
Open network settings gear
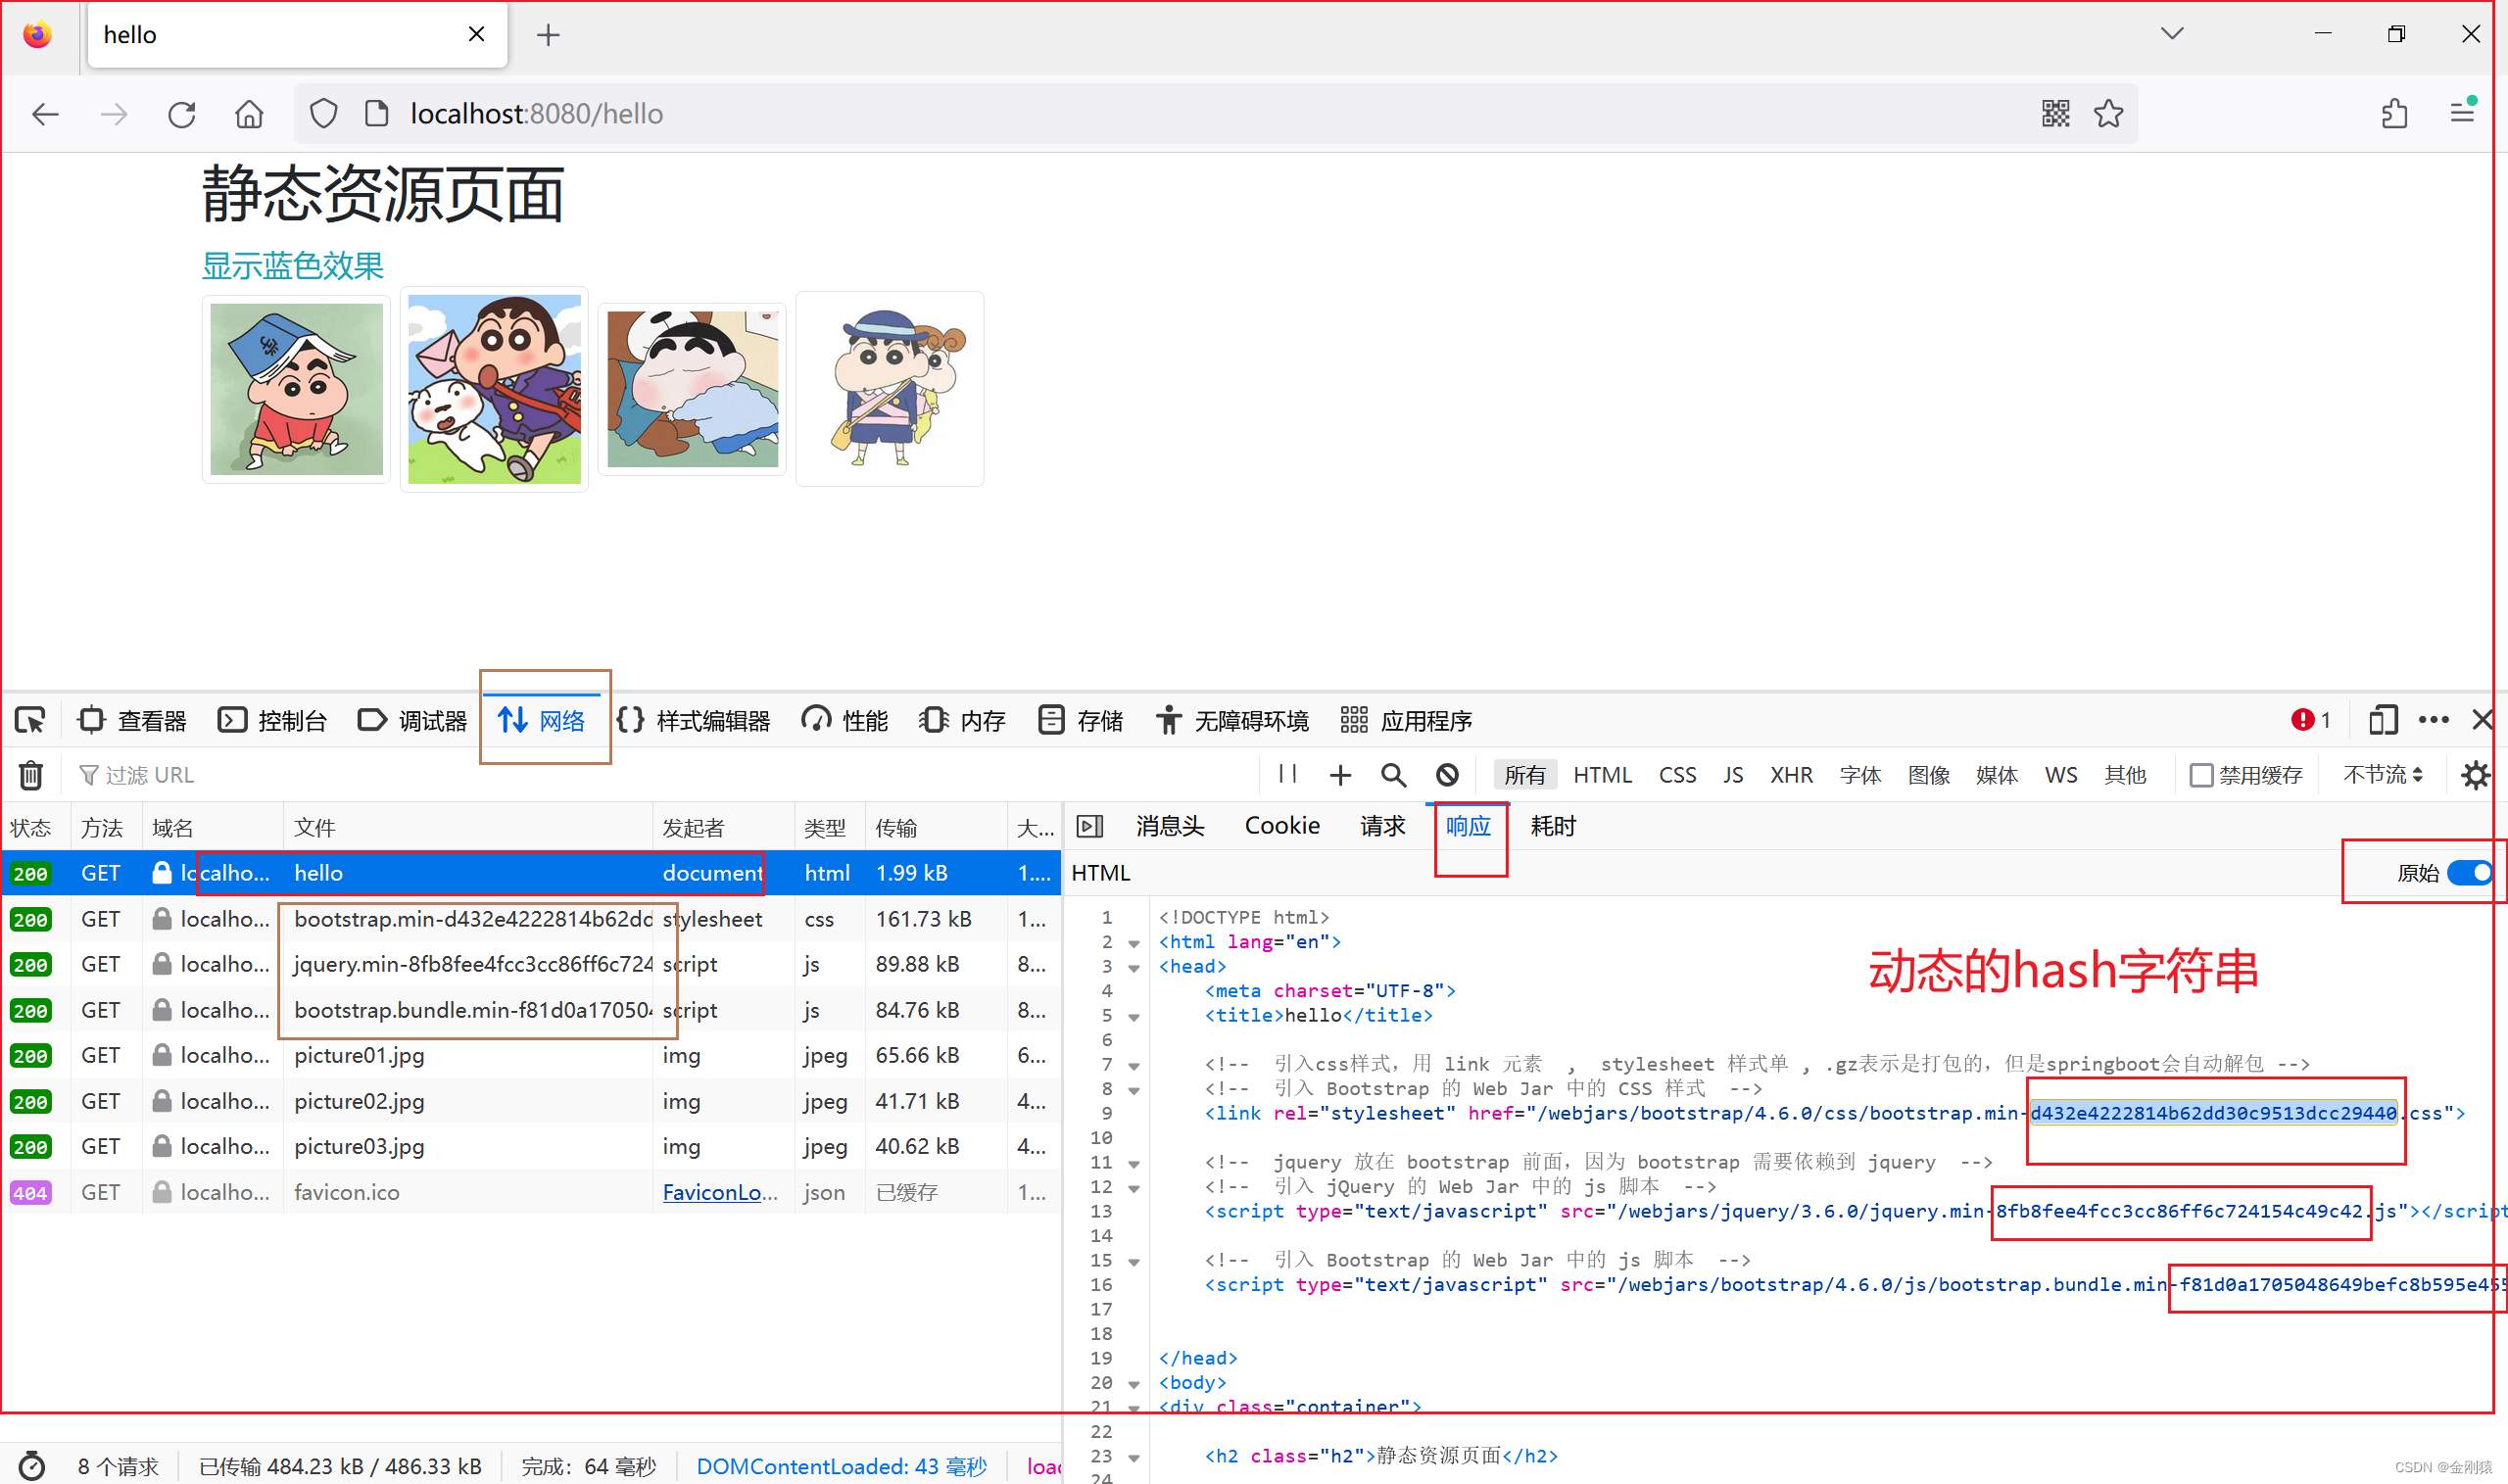click(x=2475, y=775)
